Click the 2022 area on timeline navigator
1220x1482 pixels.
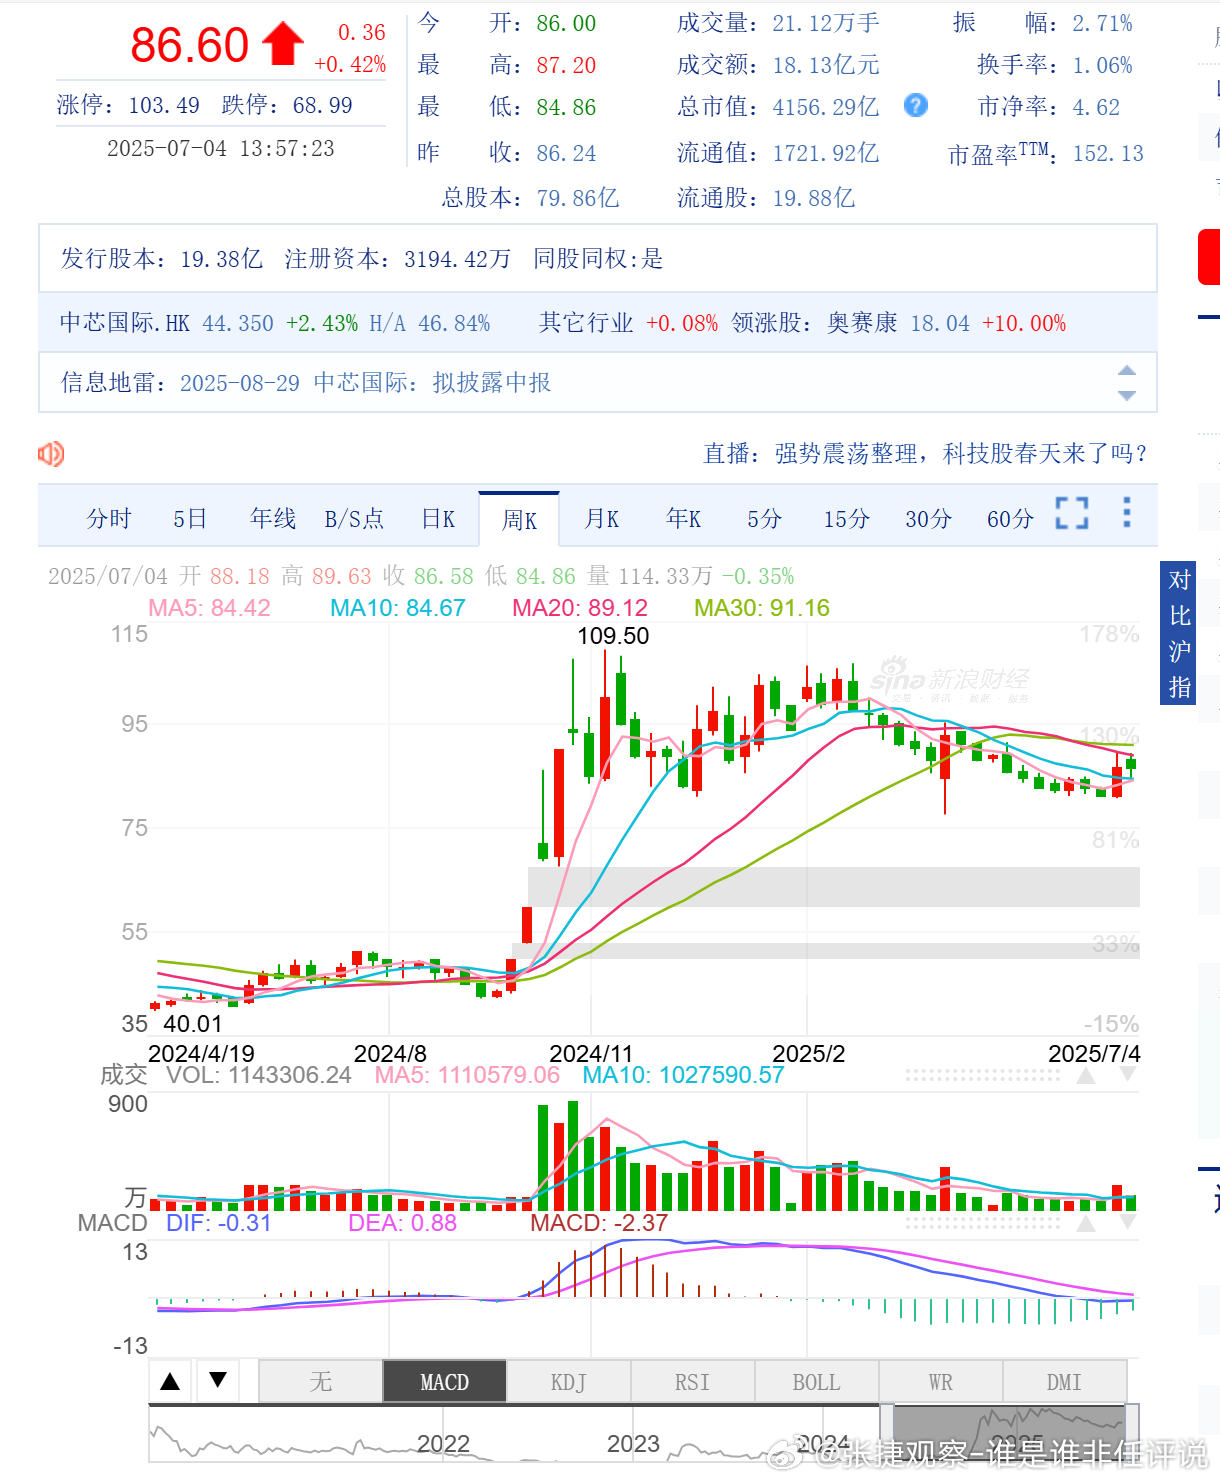[443, 1443]
